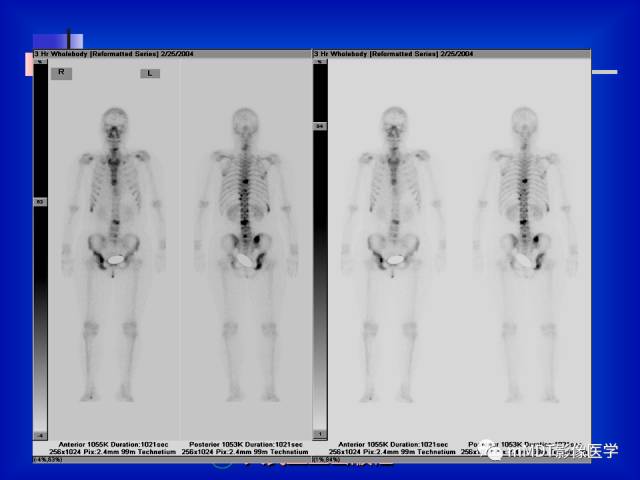640x480 pixels.
Task: Click the left window 'Anterior 1055K Duration:1021sec' caption
Action: 113,444
